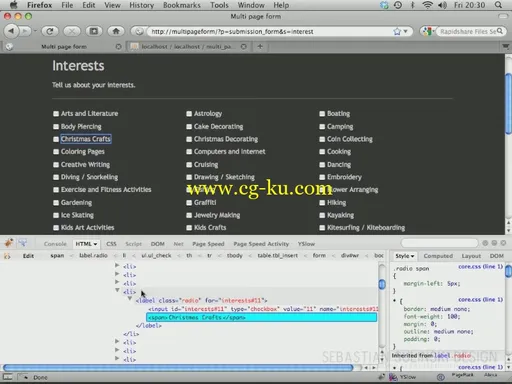
Task: Open the search engine chooser icon
Action: pyautogui.click(x=428, y=31)
